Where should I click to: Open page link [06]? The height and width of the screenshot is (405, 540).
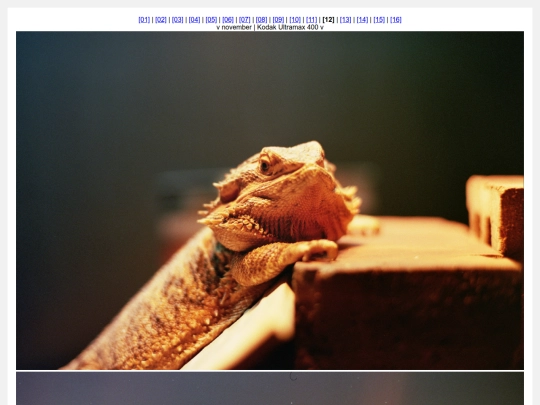click(x=228, y=20)
